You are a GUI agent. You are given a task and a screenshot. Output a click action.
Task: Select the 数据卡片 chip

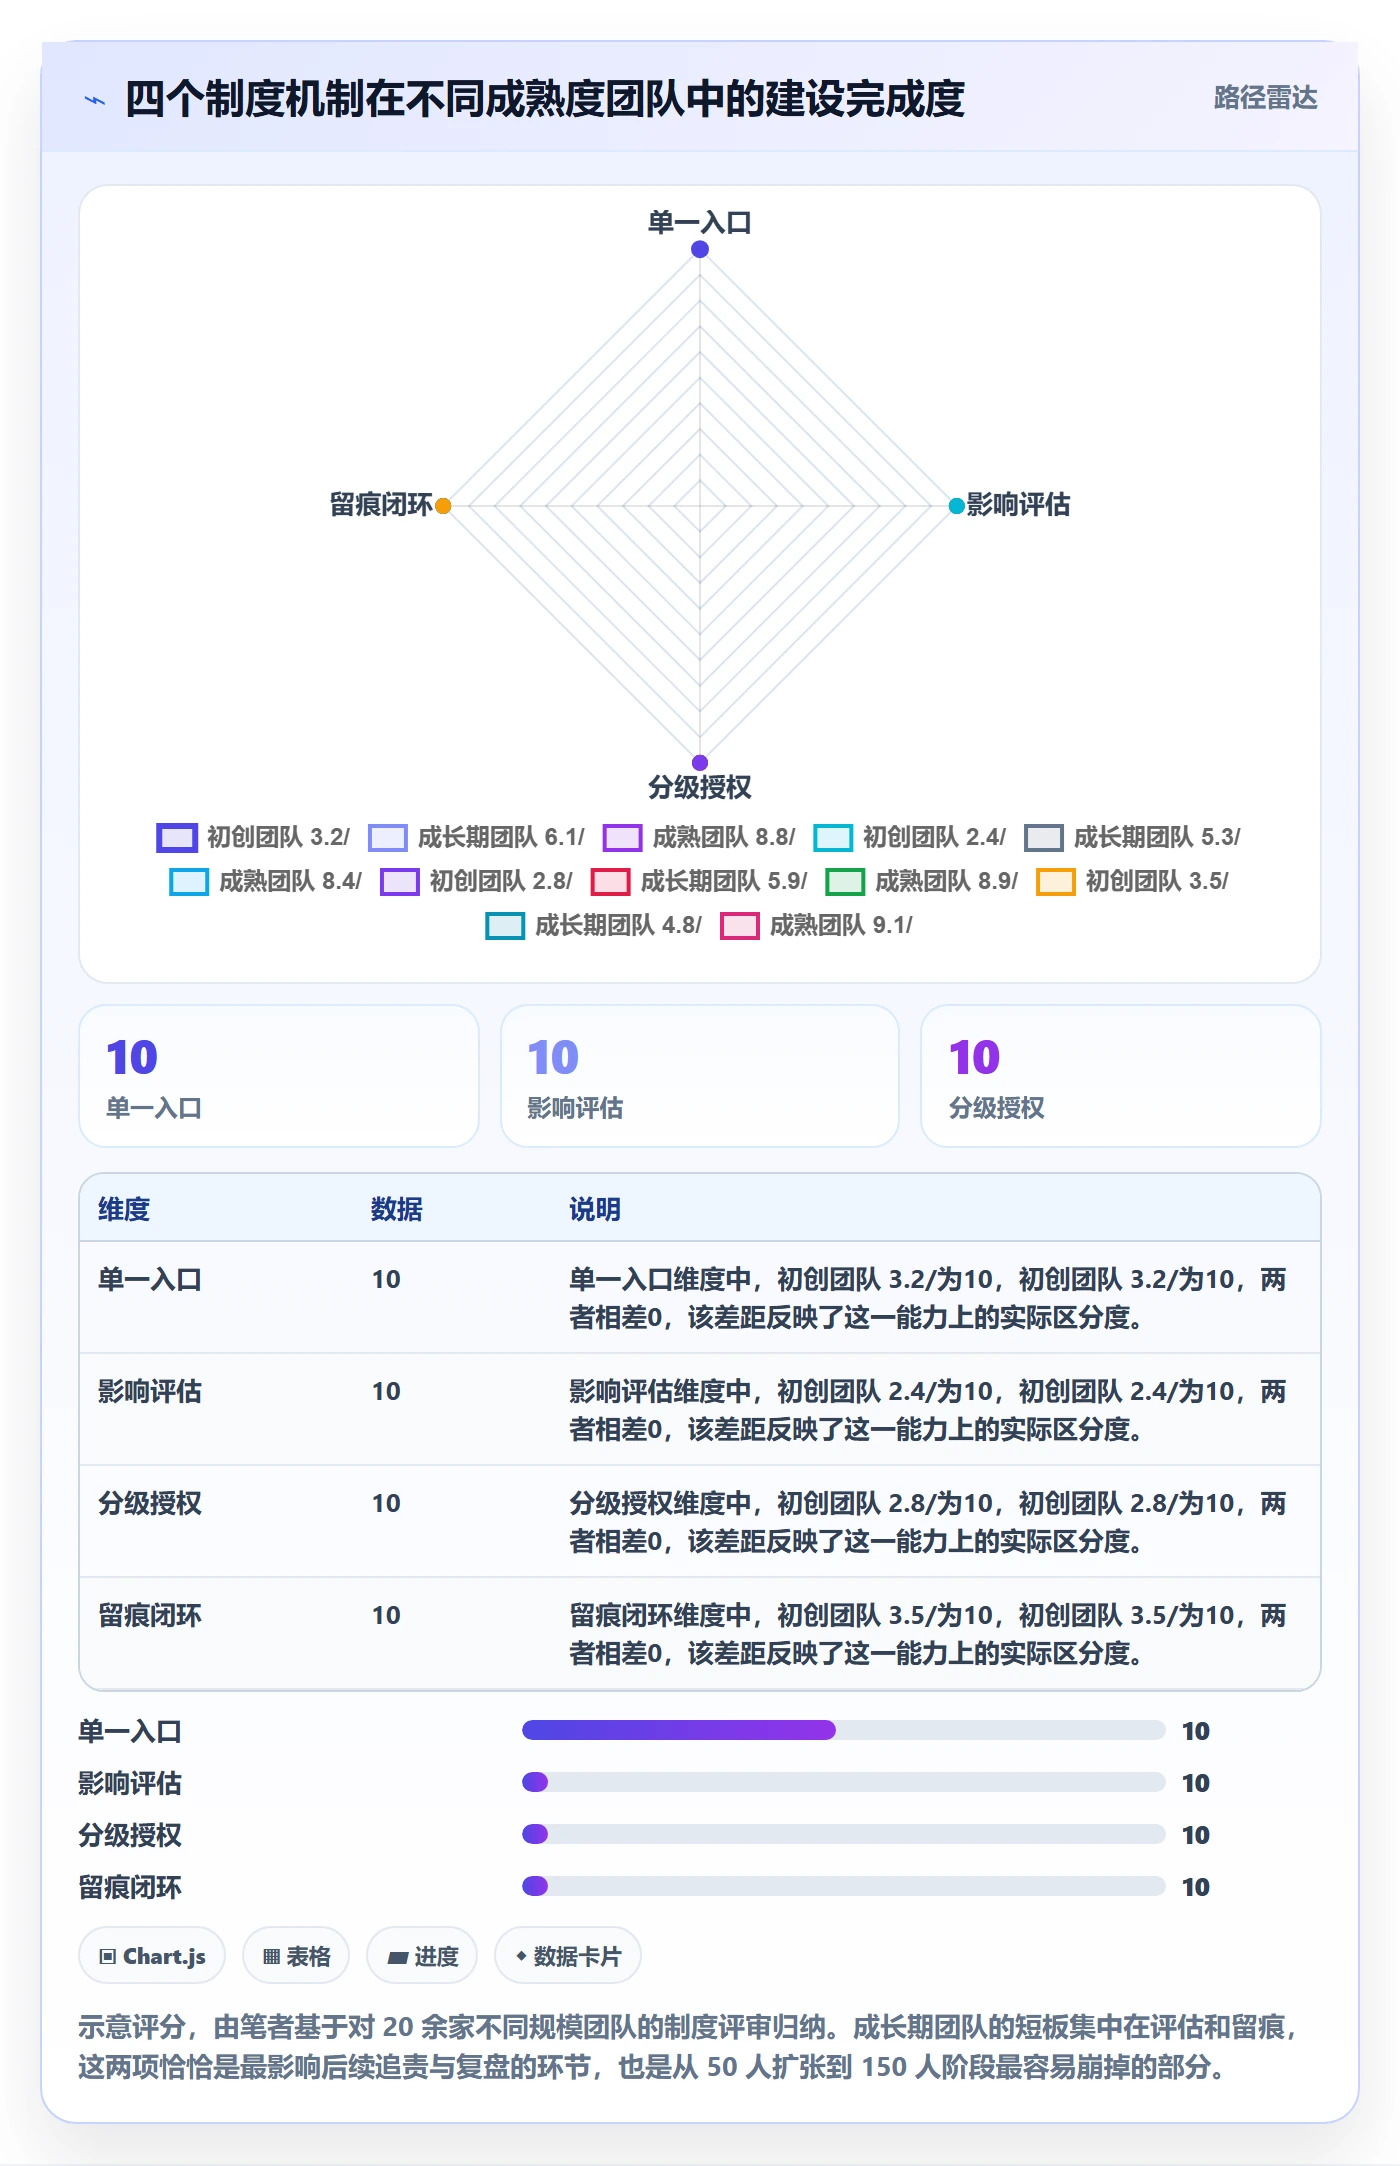568,1955
